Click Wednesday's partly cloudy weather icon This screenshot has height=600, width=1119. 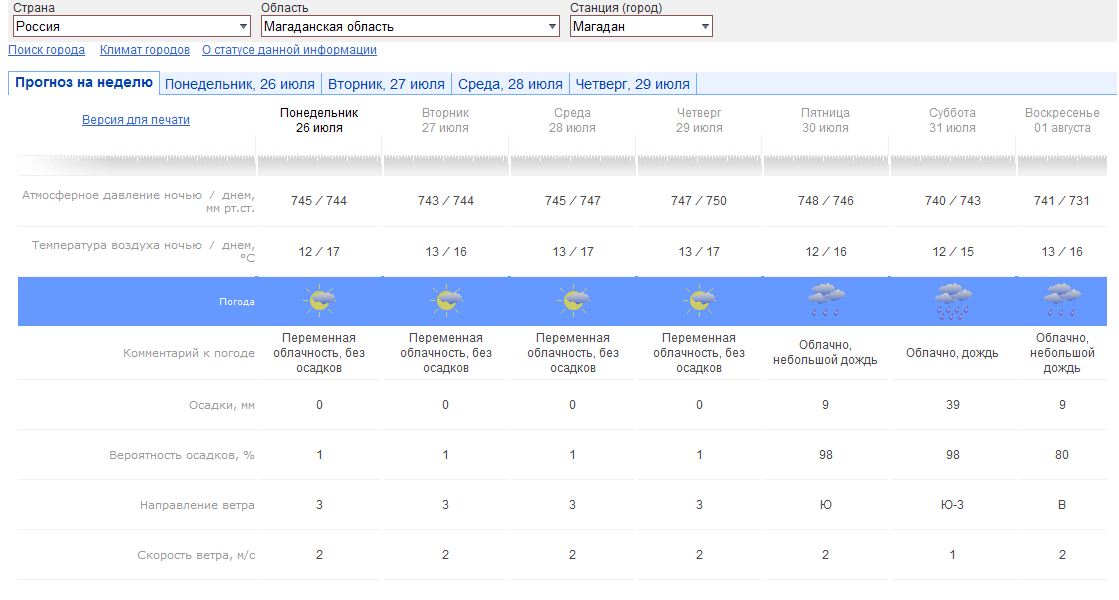coord(573,301)
